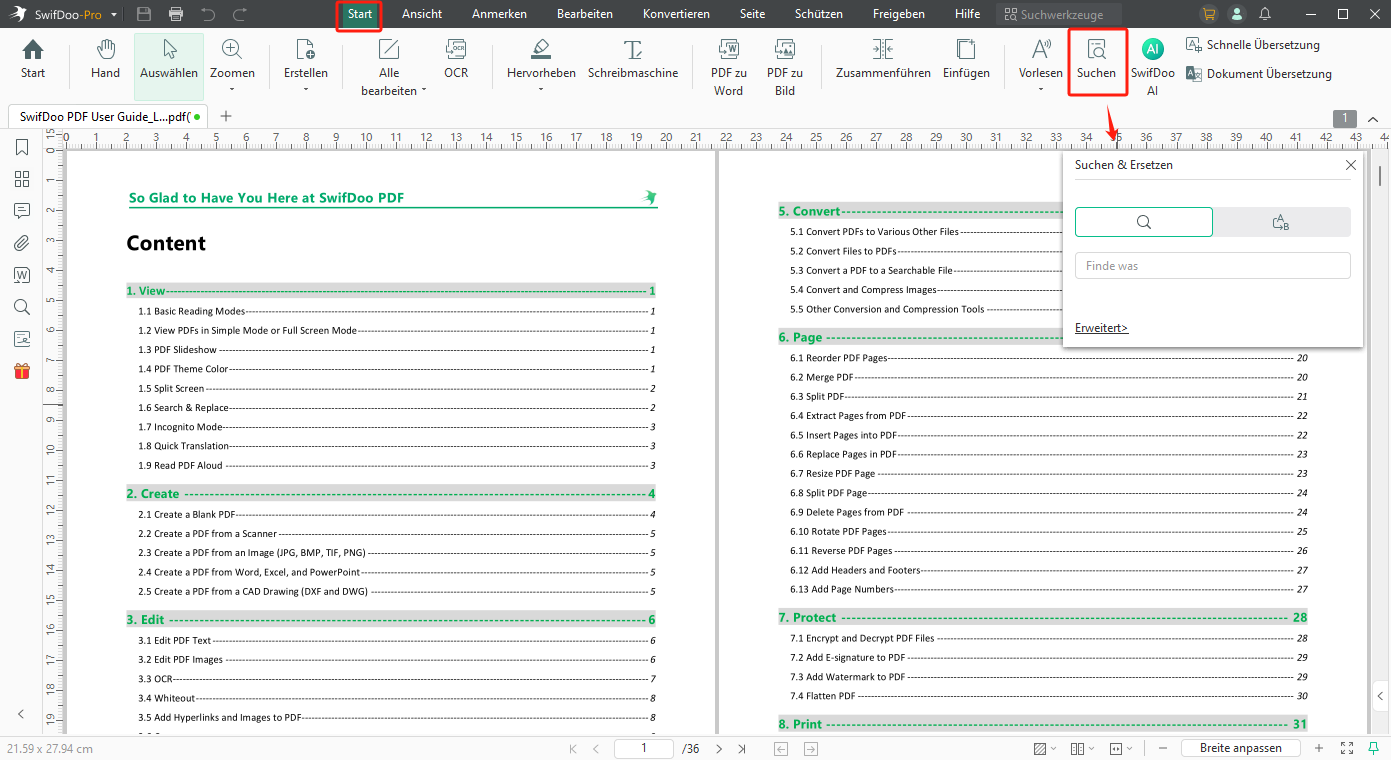Open the sidebar search magnifier
Screen dimensions: 1391x760
point(21,307)
